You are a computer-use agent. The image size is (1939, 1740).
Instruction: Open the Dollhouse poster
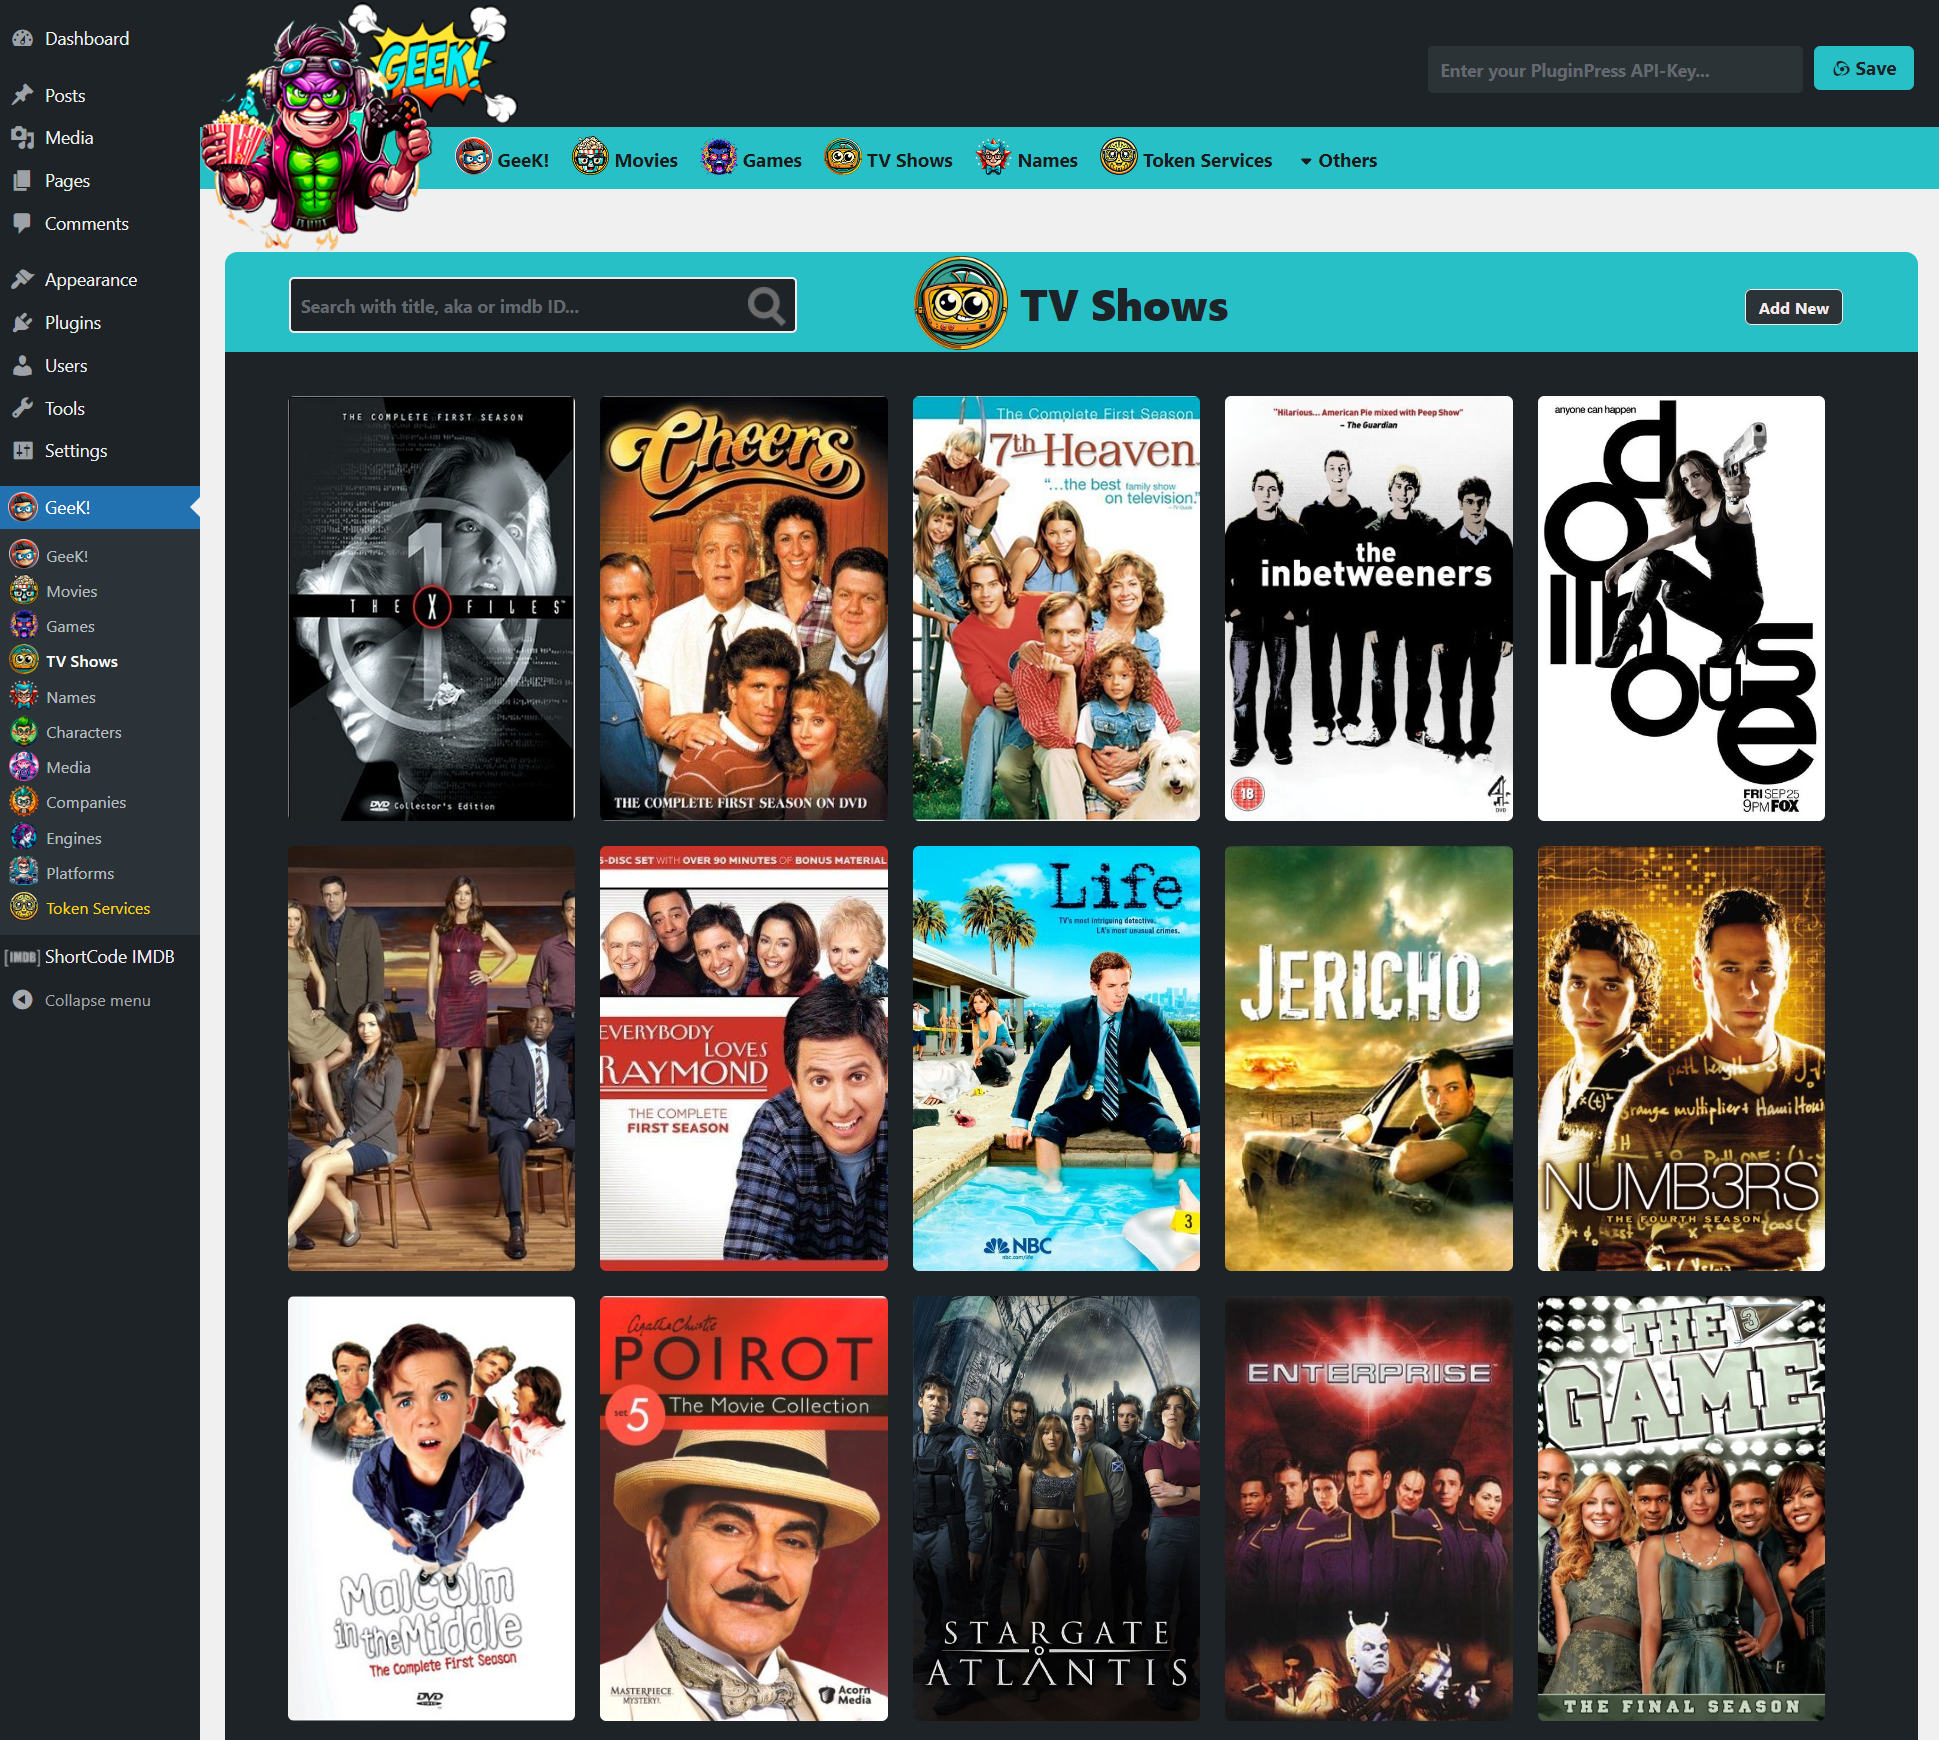pos(1681,608)
